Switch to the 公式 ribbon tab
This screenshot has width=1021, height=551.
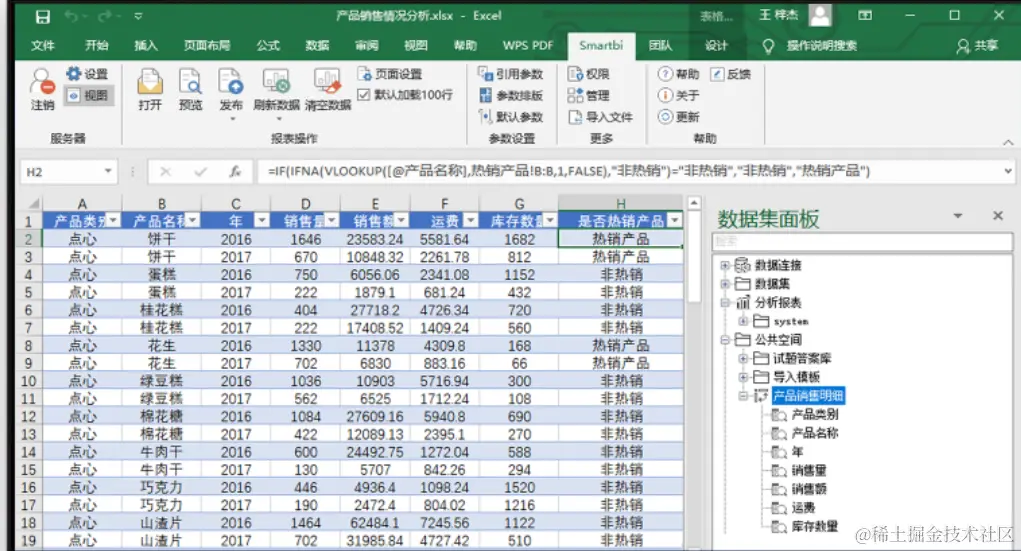268,46
